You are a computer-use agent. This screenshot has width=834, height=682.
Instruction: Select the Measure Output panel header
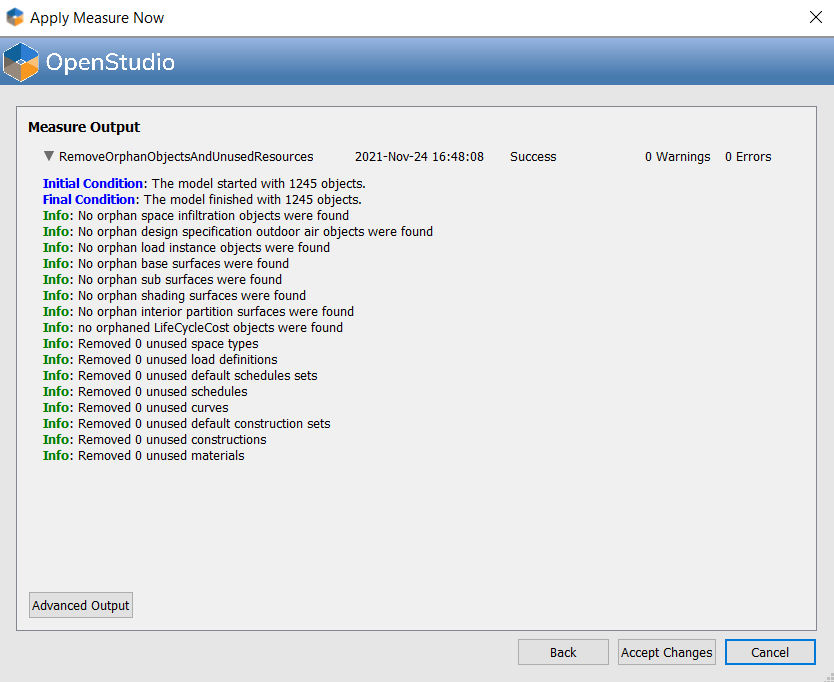84,127
